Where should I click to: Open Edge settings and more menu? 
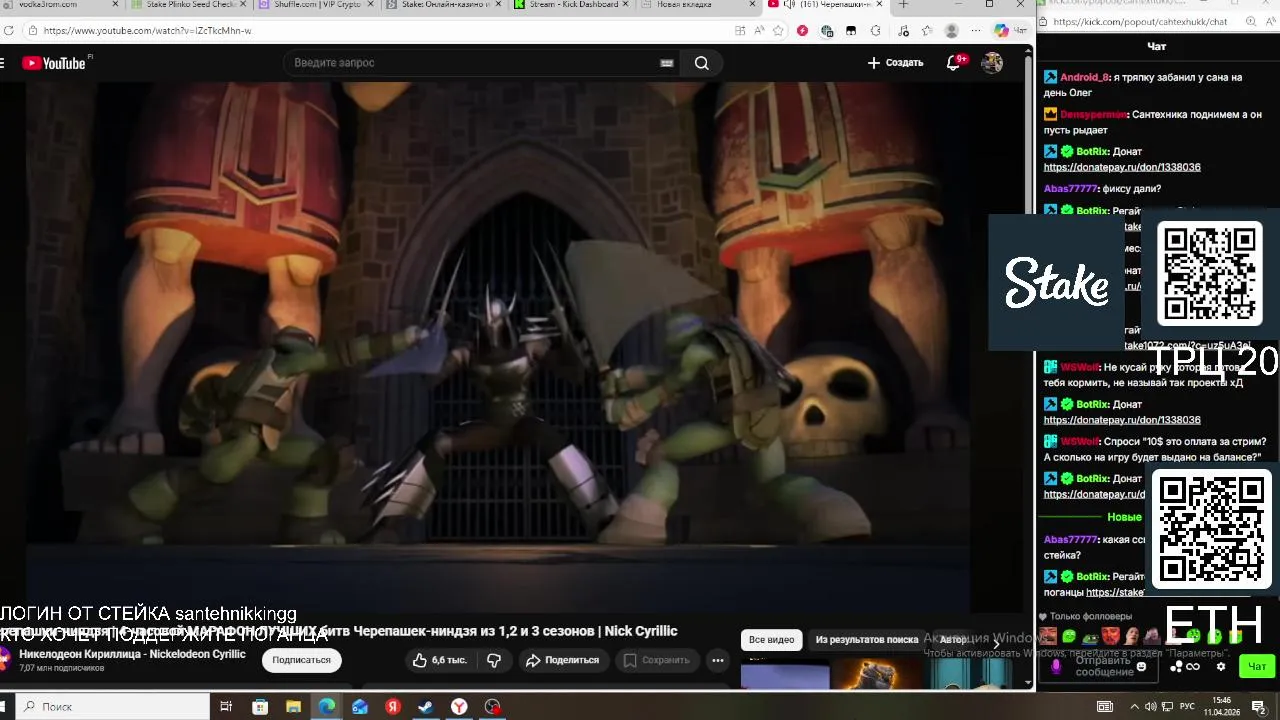pyautogui.click(x=976, y=31)
